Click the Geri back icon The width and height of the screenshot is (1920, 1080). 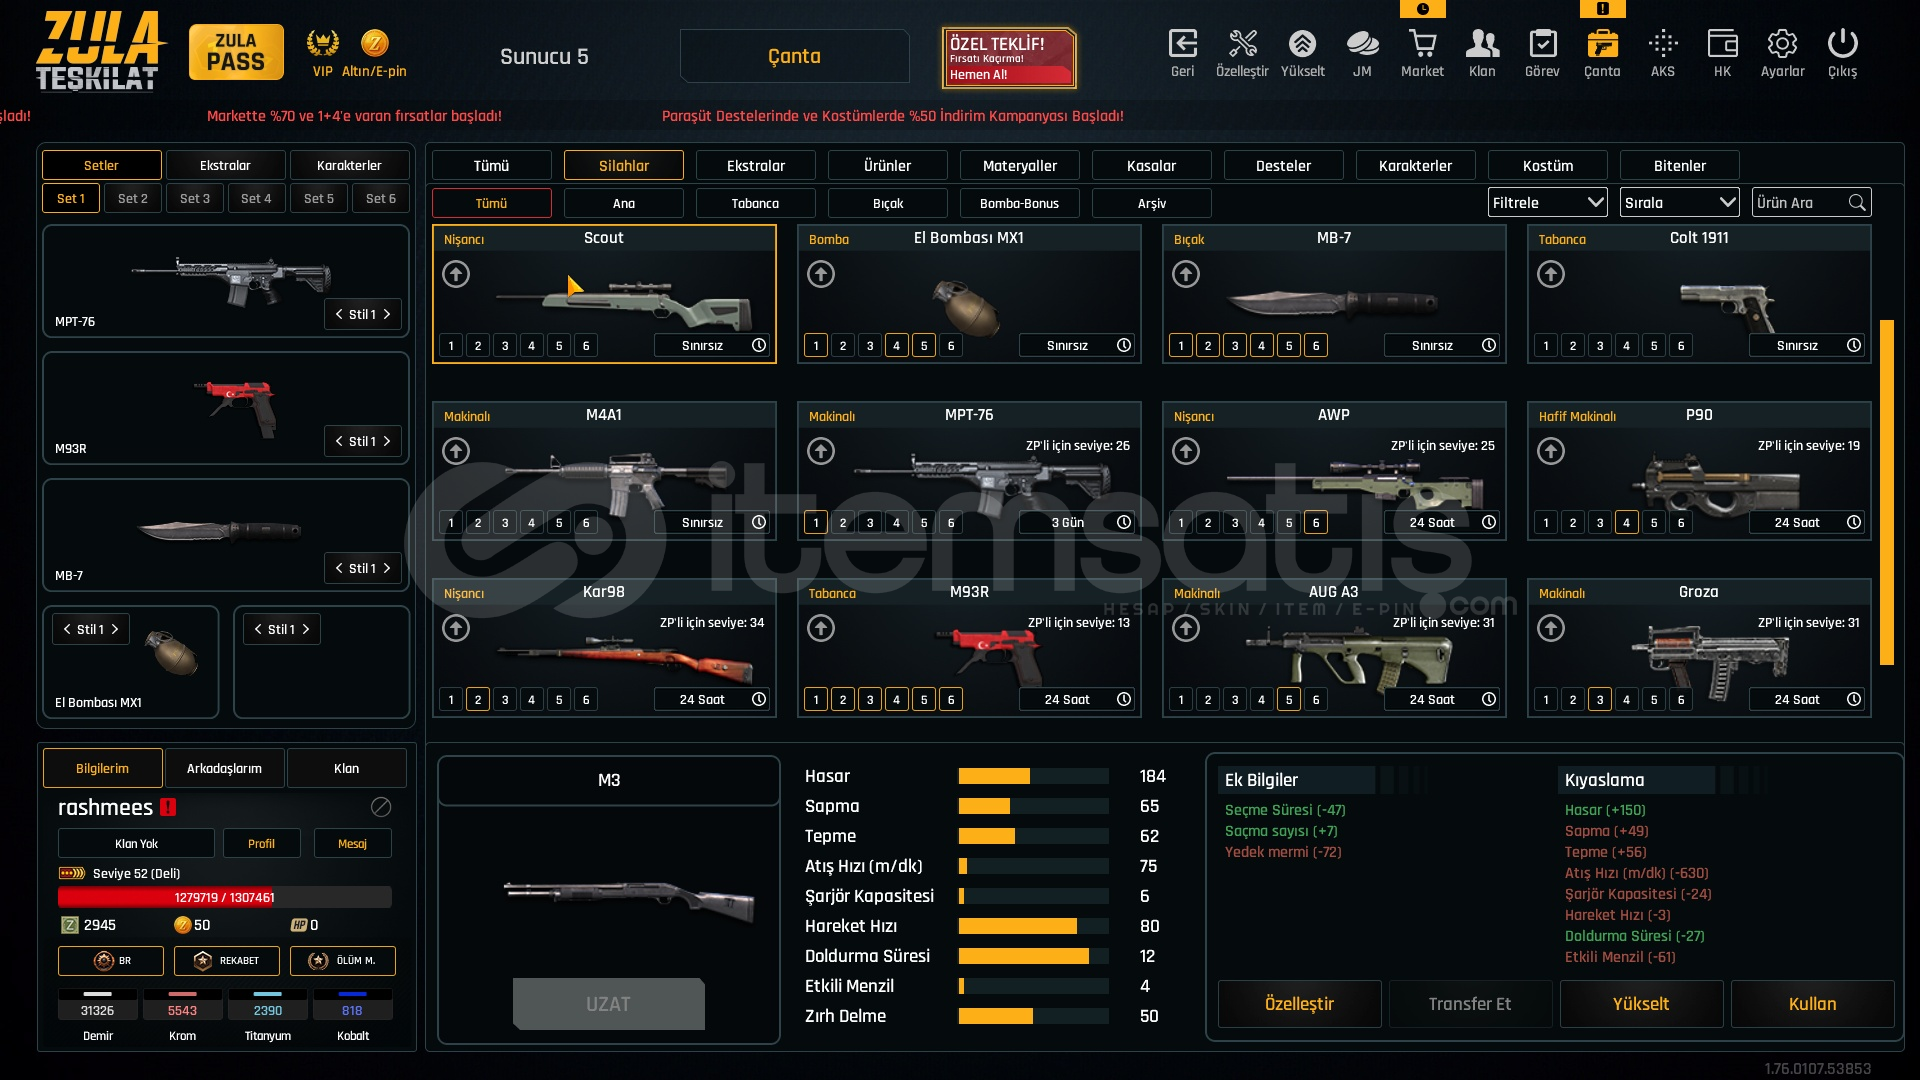pos(1182,44)
